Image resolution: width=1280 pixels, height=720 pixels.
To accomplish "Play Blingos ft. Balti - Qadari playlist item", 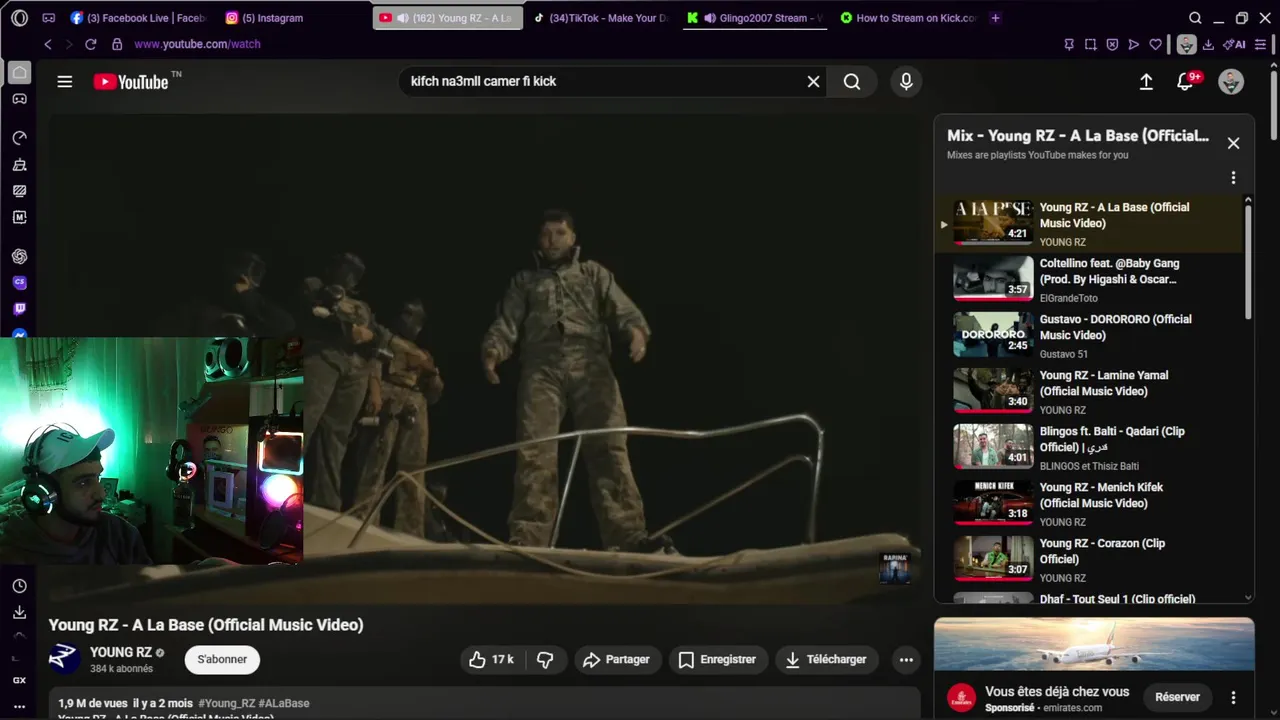I will click(1090, 448).
